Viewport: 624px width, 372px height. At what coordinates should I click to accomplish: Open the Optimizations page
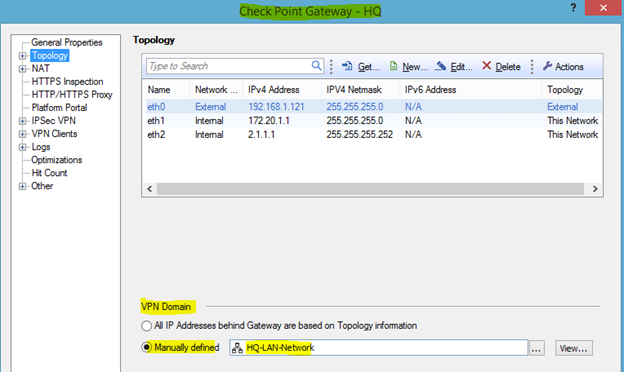tap(57, 160)
